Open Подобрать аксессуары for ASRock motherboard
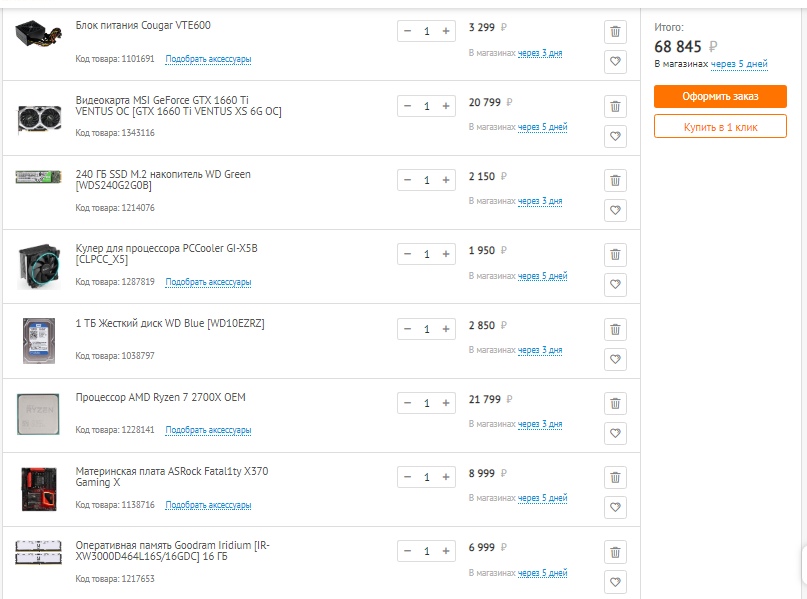The image size is (807, 599). click(208, 505)
